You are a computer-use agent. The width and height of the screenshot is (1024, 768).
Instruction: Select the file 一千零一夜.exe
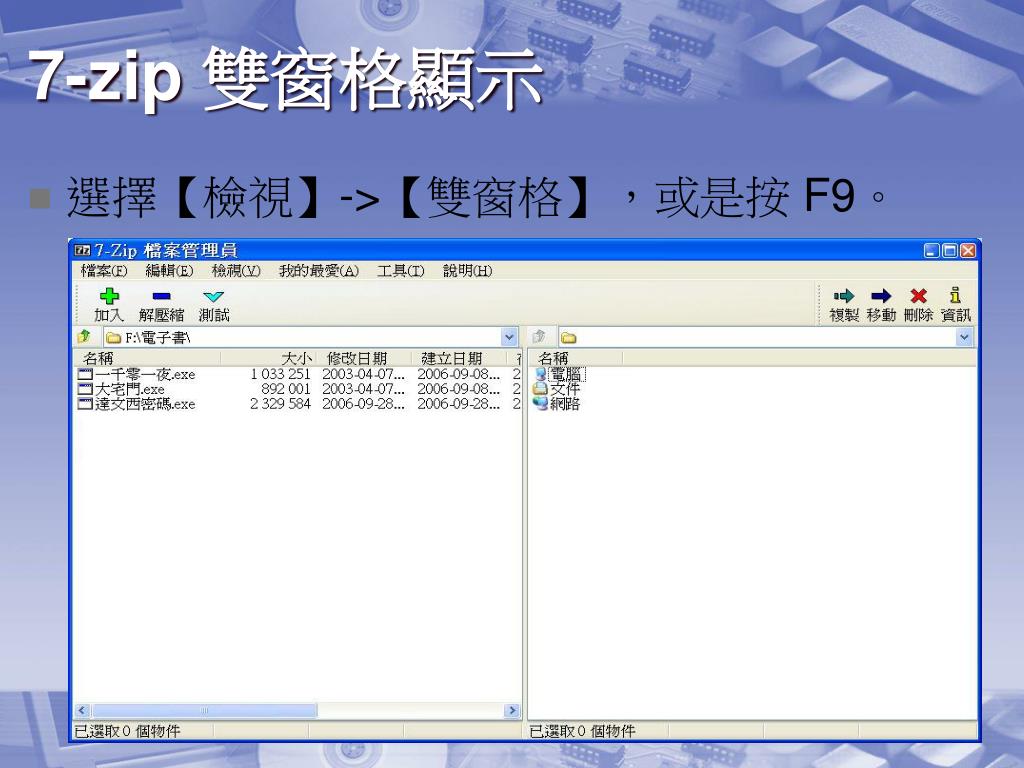pos(145,375)
